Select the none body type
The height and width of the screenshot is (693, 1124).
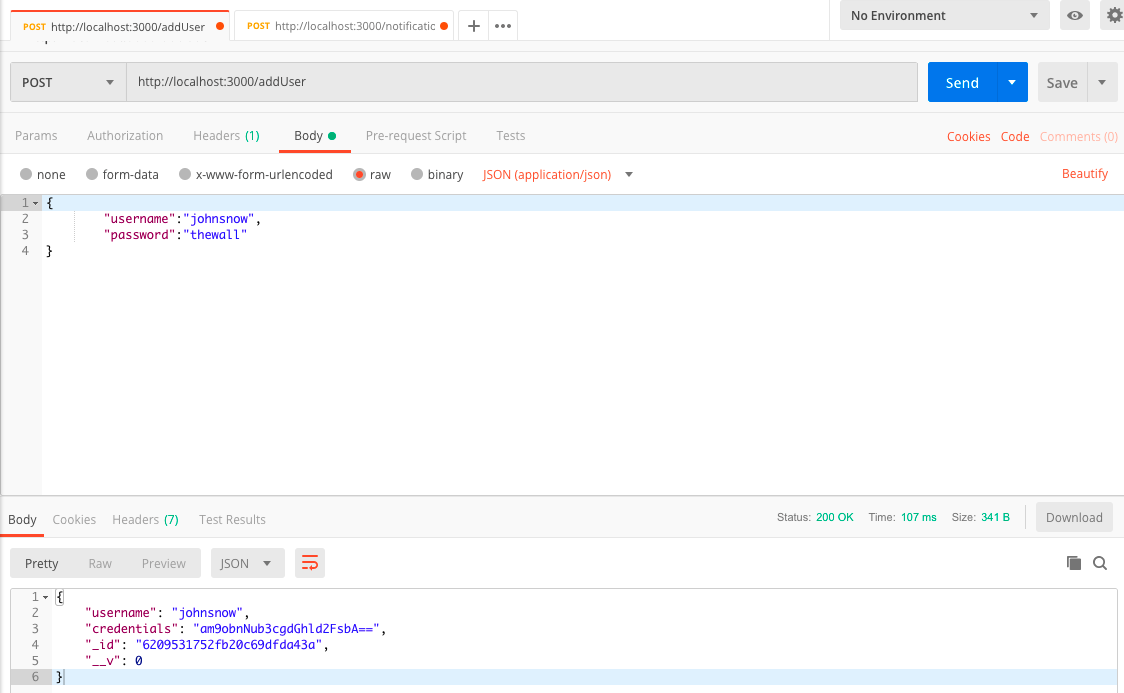pyautogui.click(x=27, y=174)
